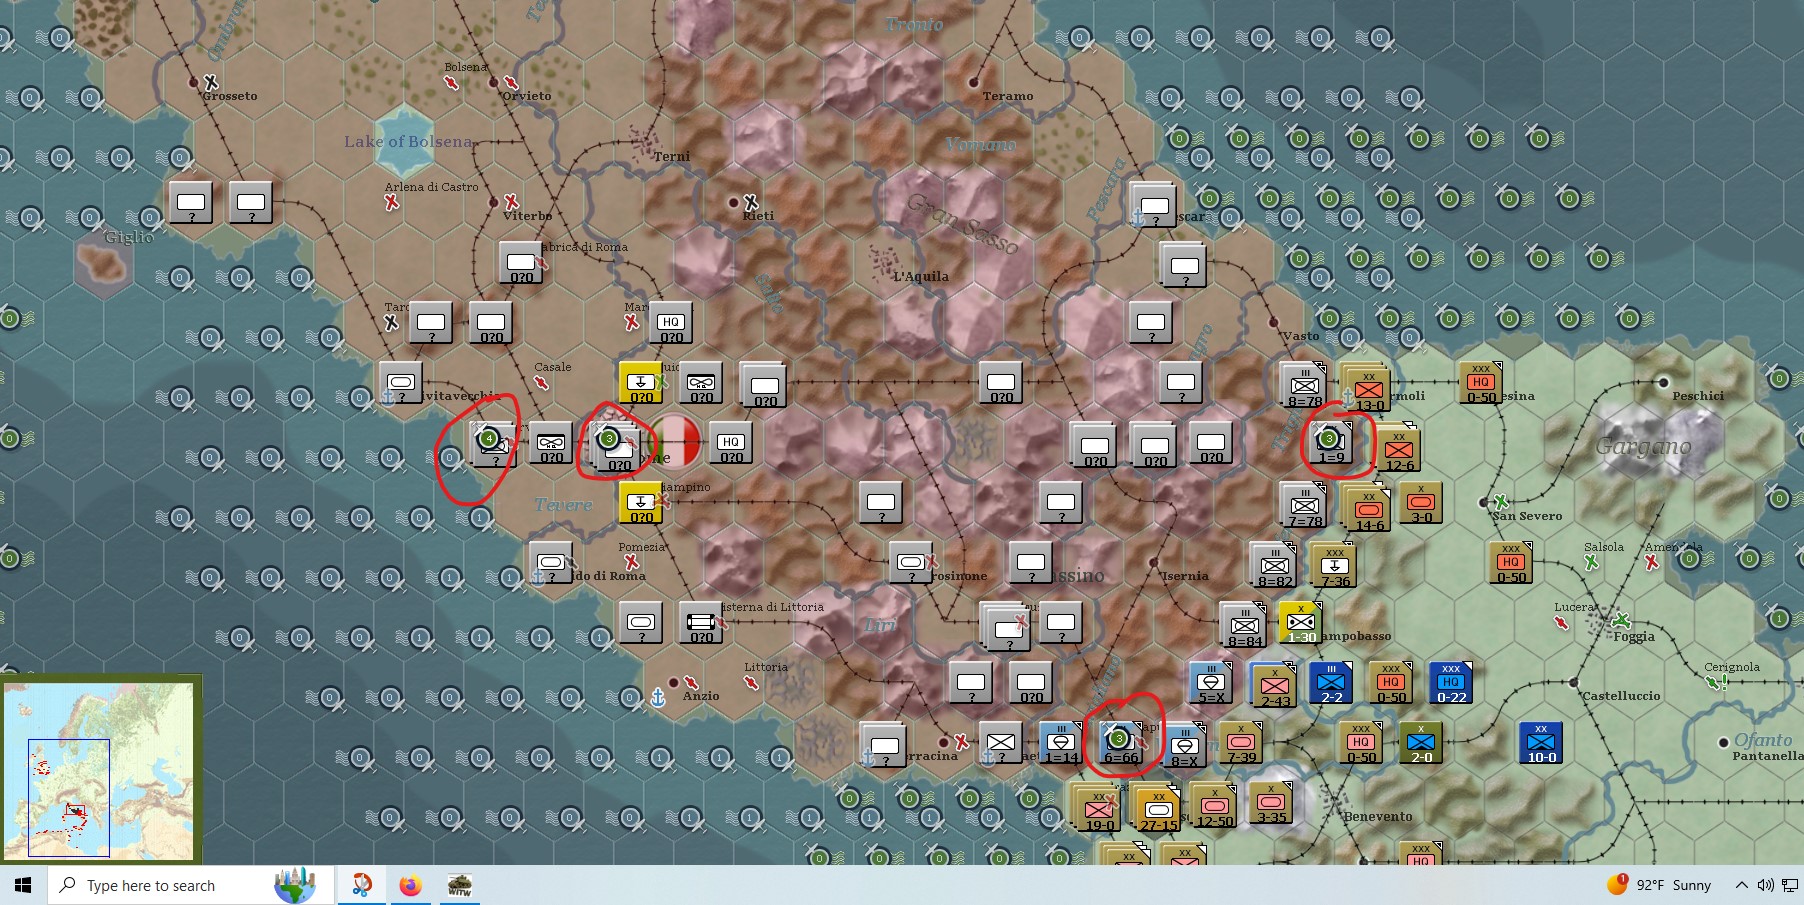This screenshot has height=905, width=1804.
Task: Select the 3-35 brigade near Benevento
Action: click(x=1271, y=802)
